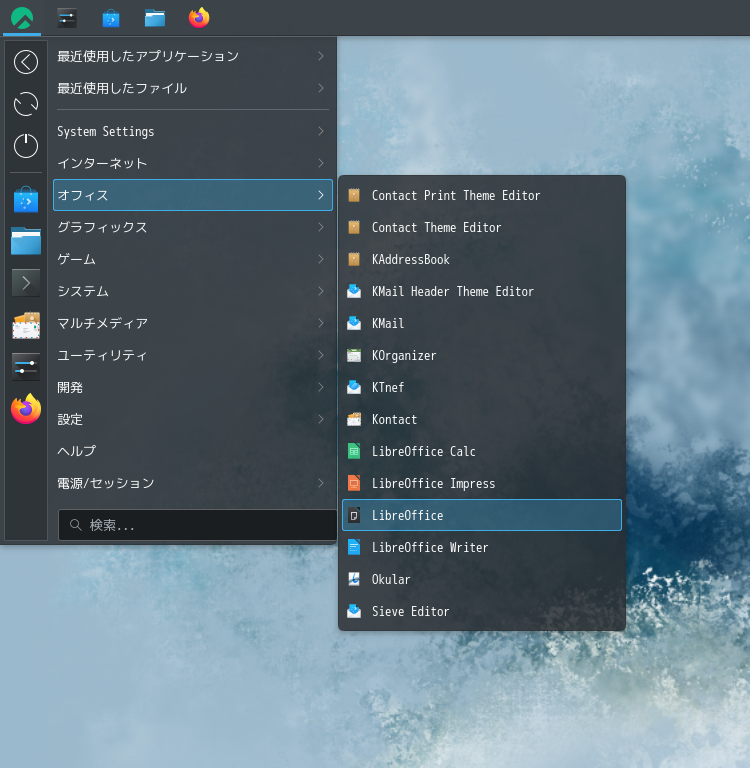Click the LibreOffice Writer document icon
750x768 pixels.
click(354, 547)
